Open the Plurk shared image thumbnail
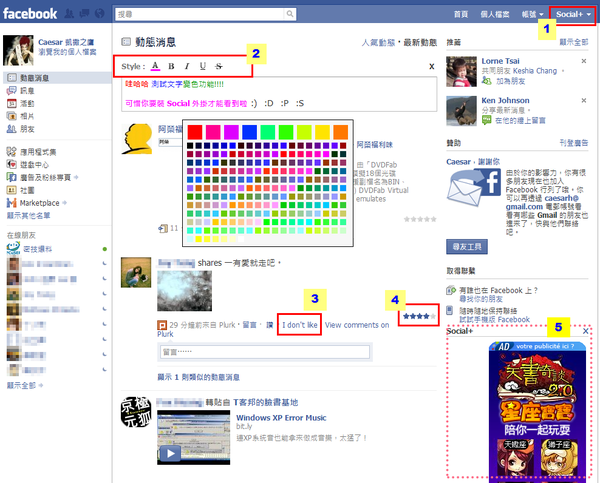This screenshot has width=600, height=483. point(184,291)
